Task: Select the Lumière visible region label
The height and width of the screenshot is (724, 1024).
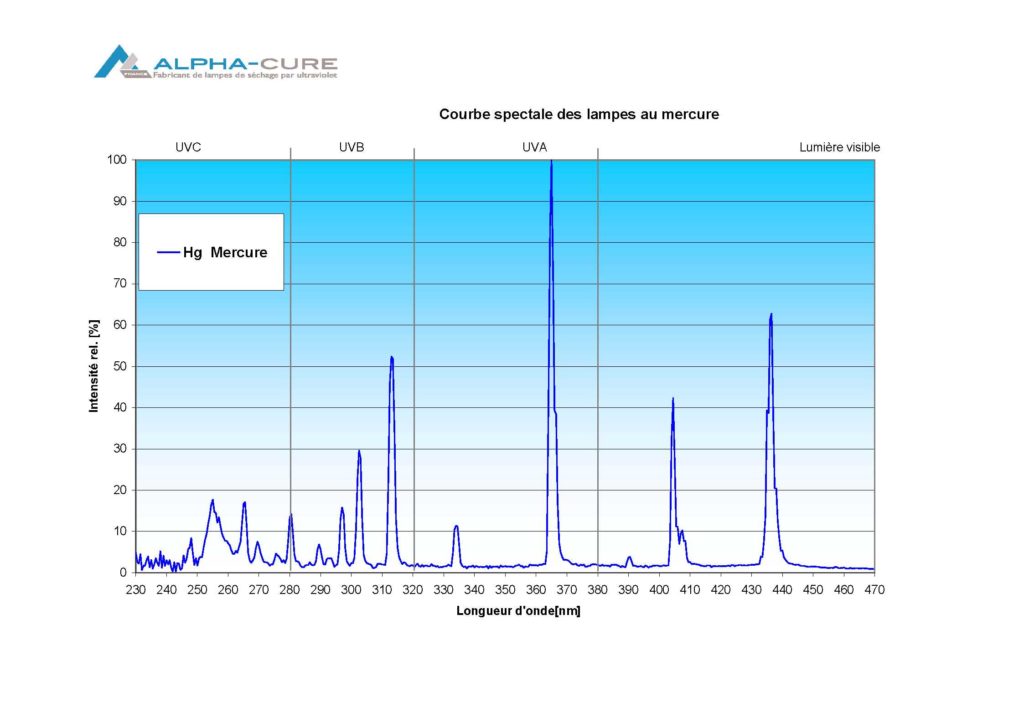Action: tap(839, 147)
